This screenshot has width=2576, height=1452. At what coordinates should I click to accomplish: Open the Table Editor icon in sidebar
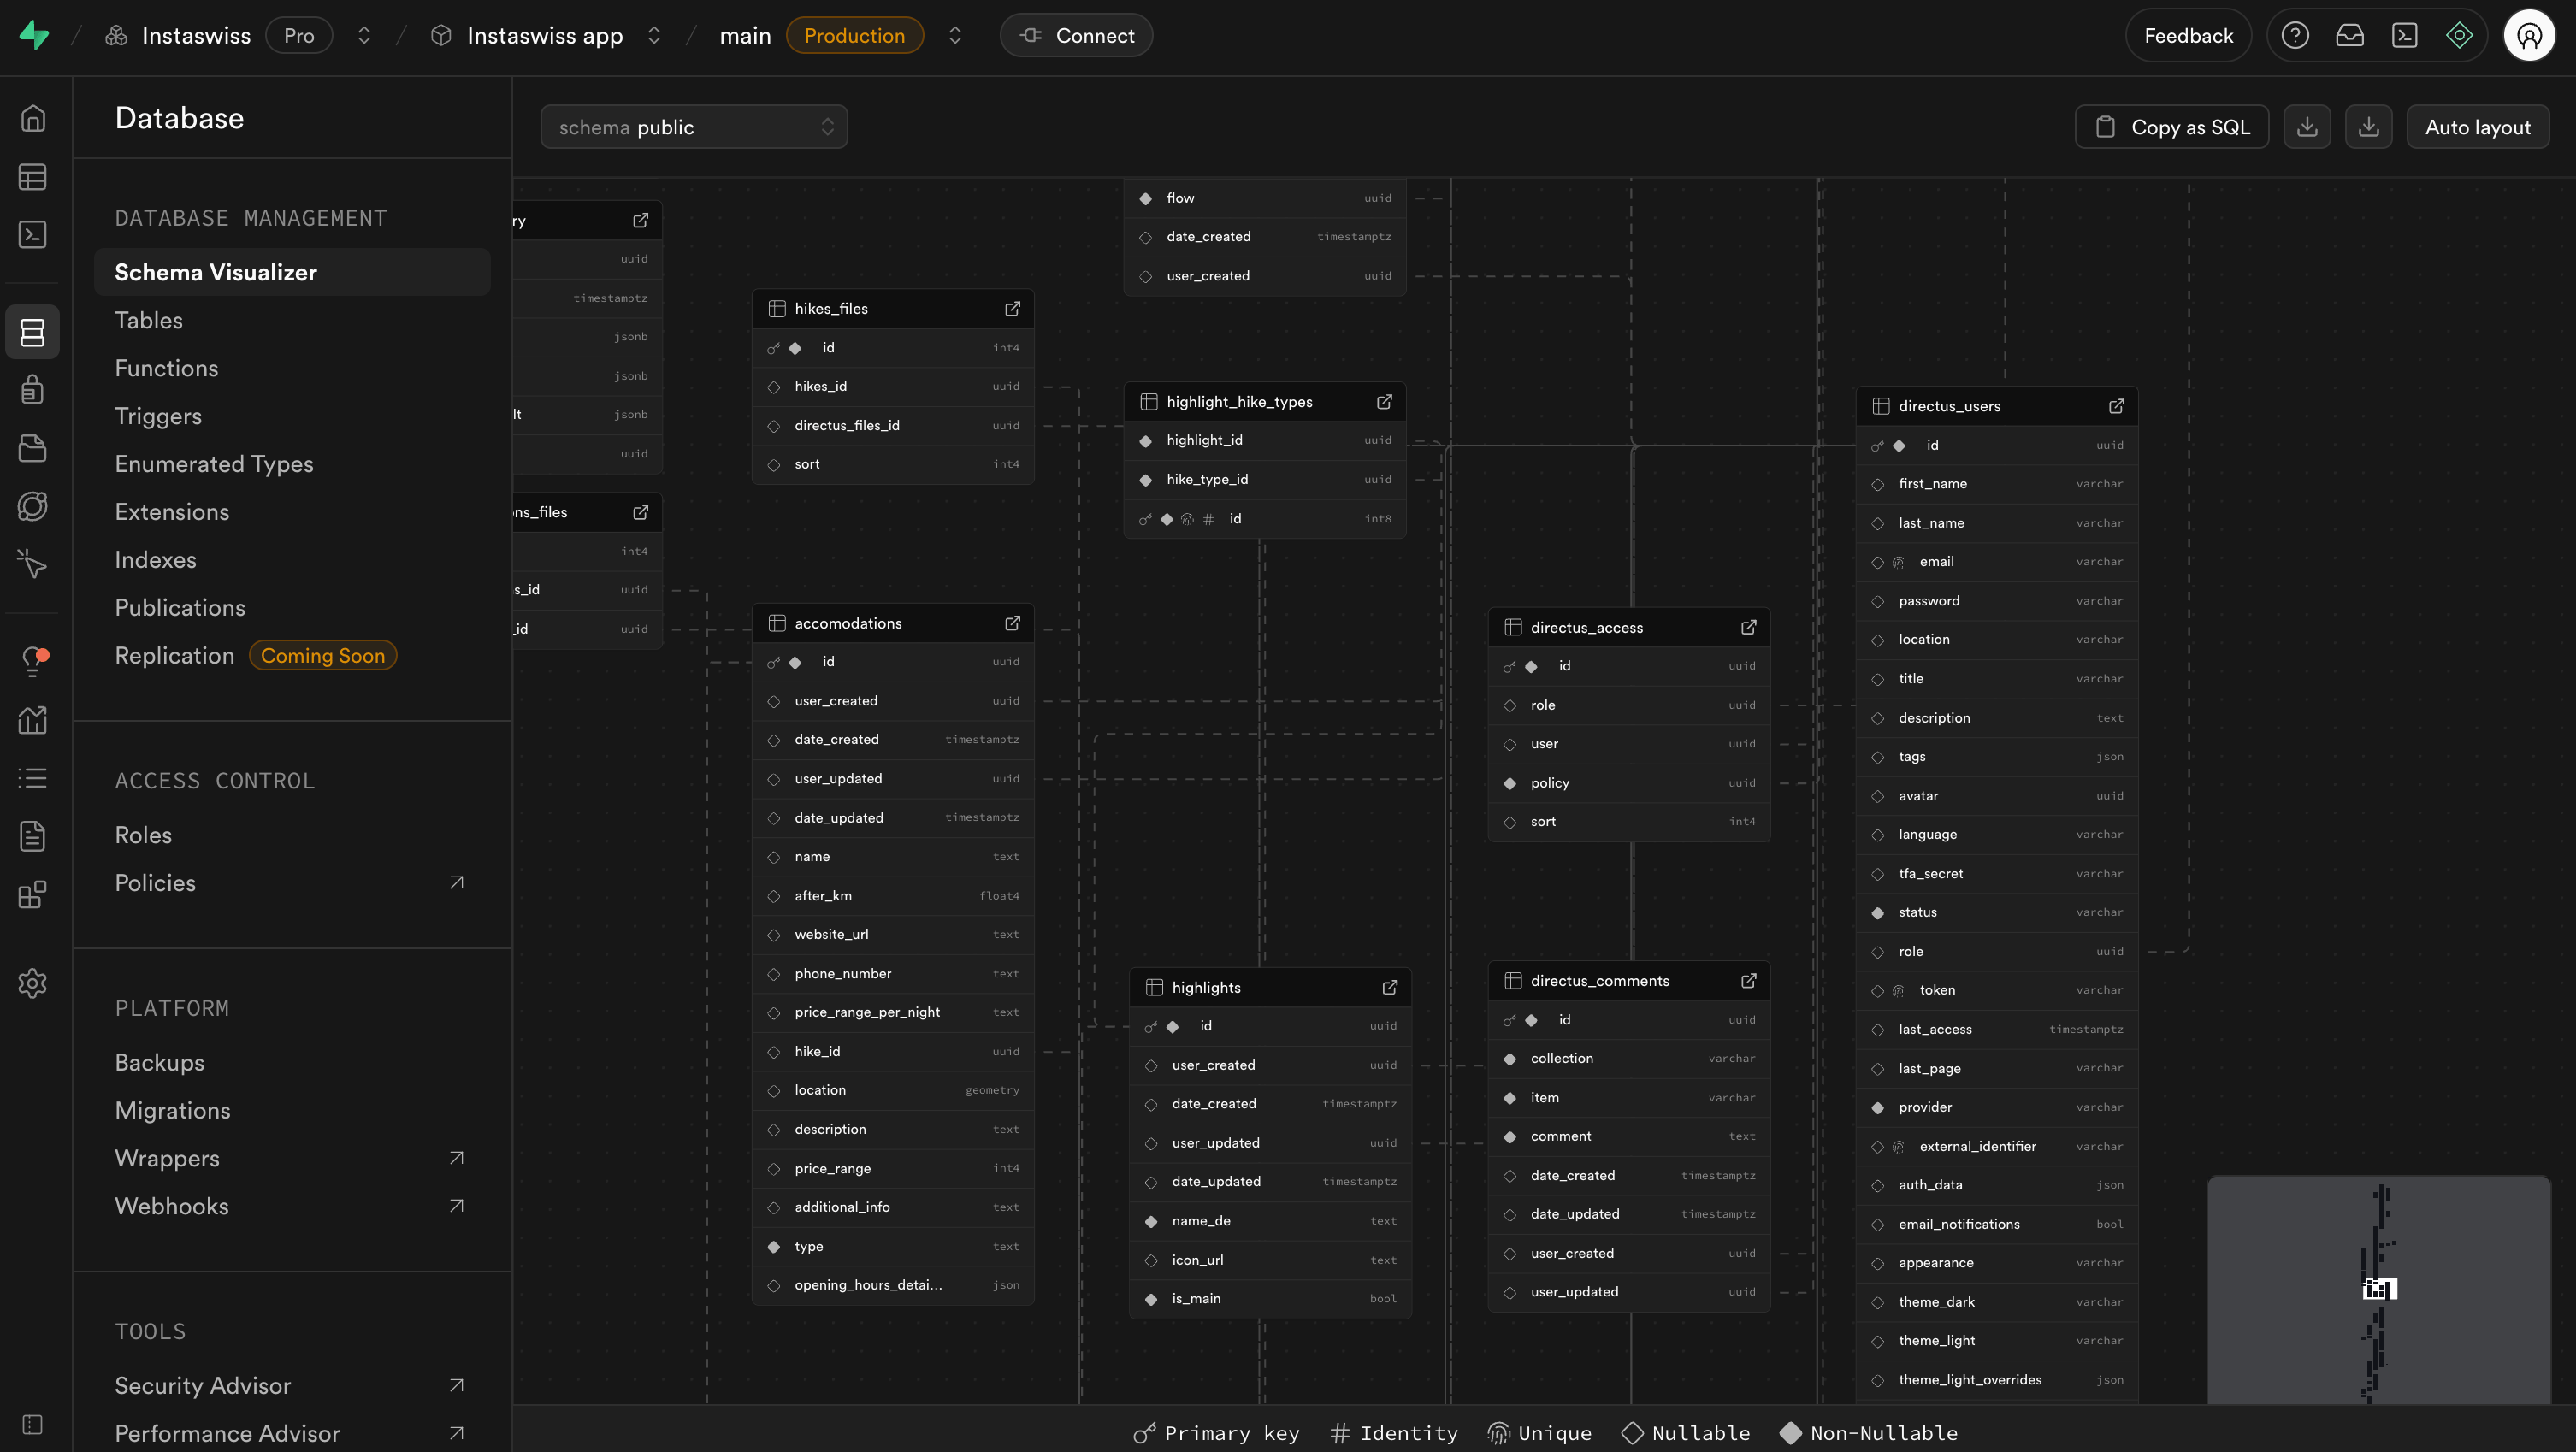click(33, 177)
